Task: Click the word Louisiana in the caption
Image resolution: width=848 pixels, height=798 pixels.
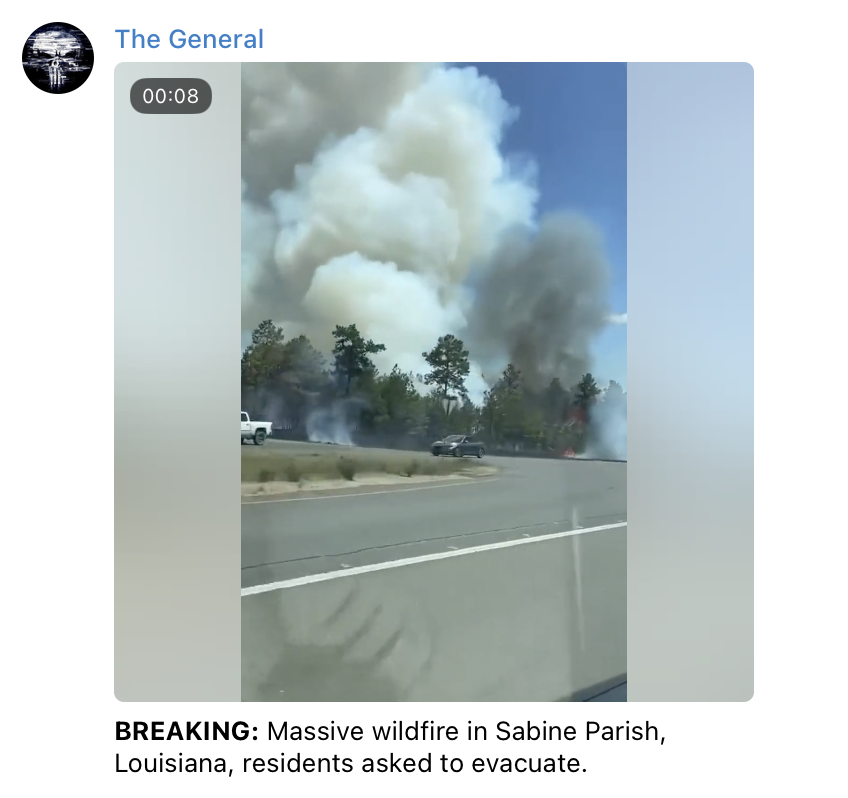Action: [174, 763]
